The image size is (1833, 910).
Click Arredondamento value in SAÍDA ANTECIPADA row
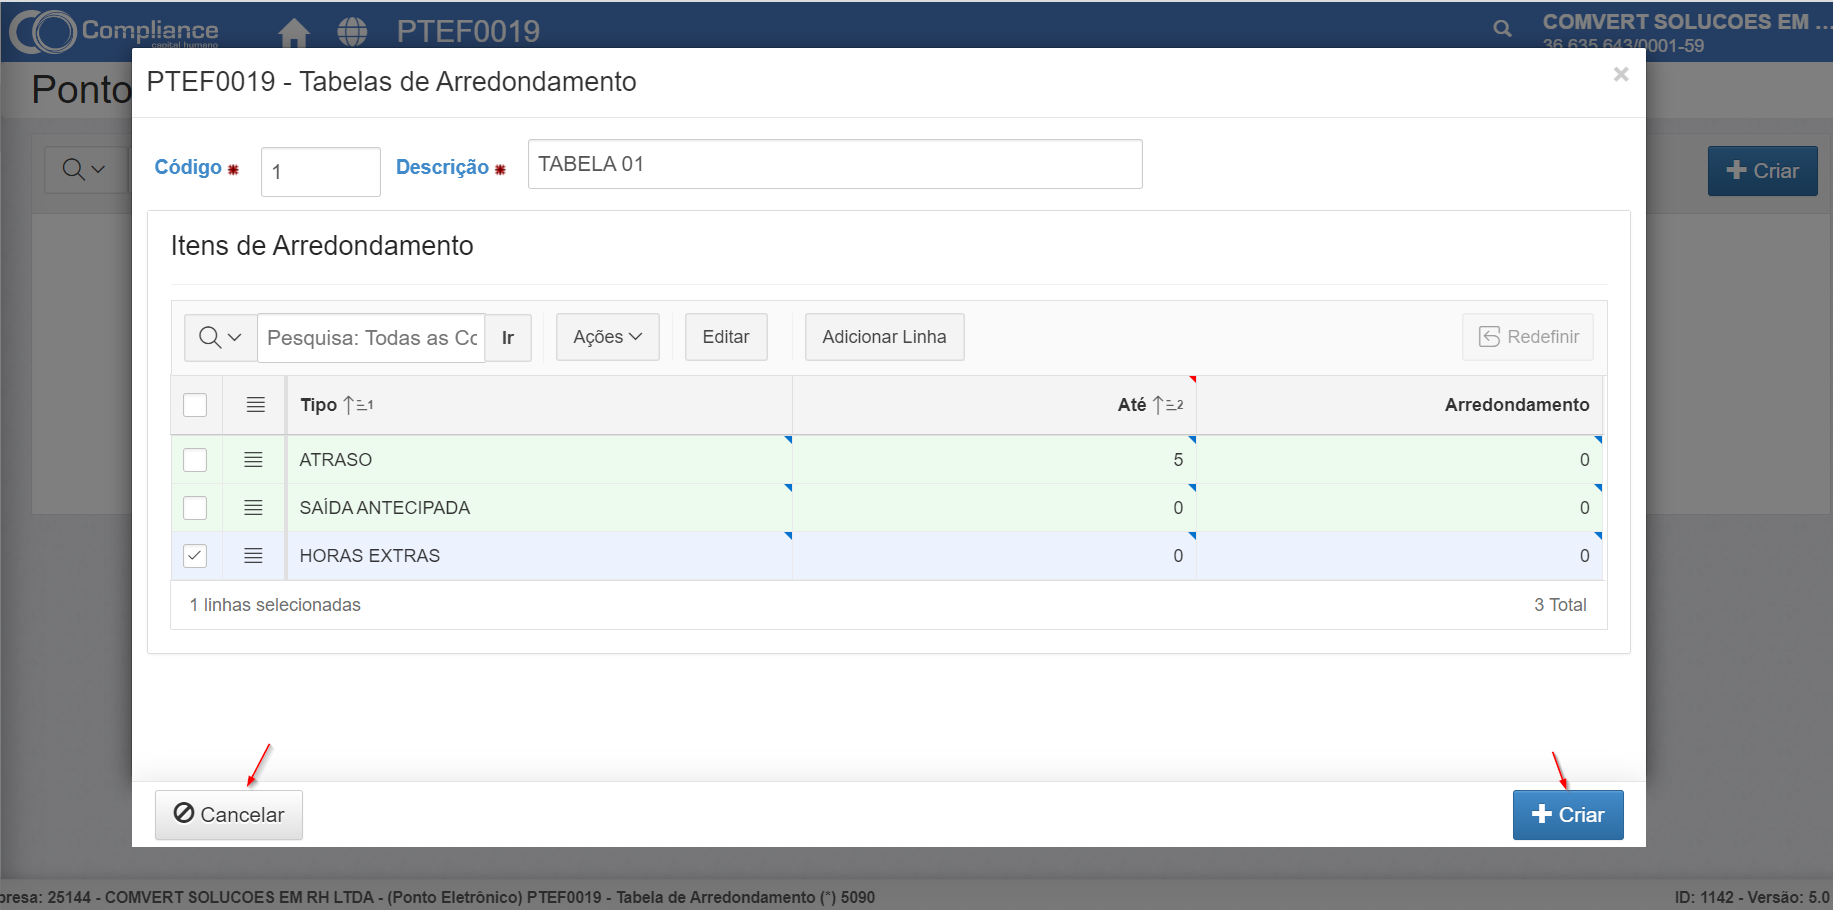(x=1400, y=508)
